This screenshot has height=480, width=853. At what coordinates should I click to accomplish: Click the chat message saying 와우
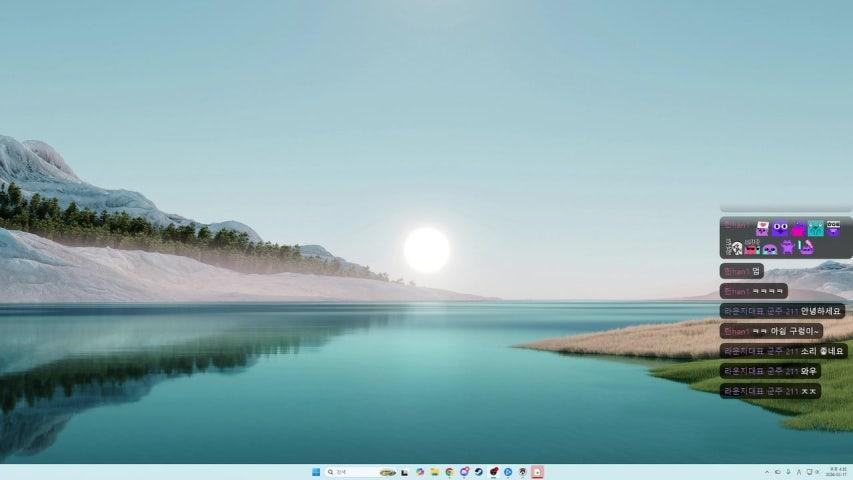click(x=770, y=371)
